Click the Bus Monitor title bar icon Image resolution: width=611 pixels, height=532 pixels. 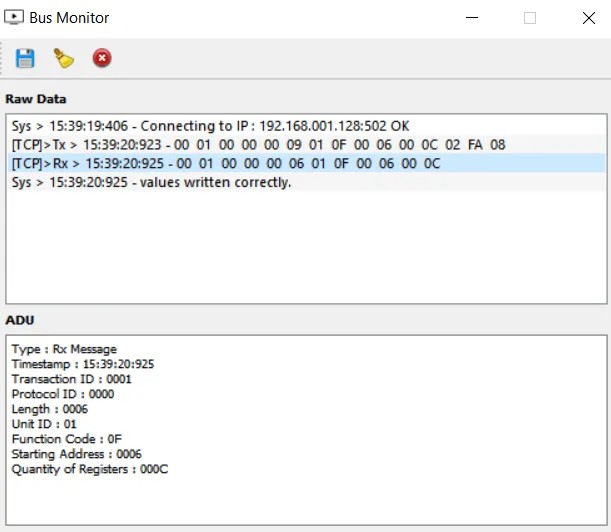point(15,18)
